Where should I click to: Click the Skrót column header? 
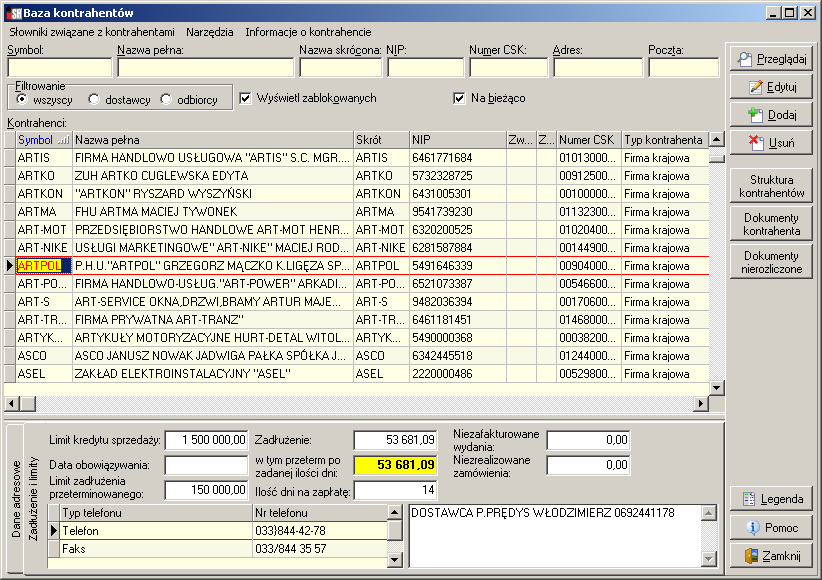(x=382, y=140)
